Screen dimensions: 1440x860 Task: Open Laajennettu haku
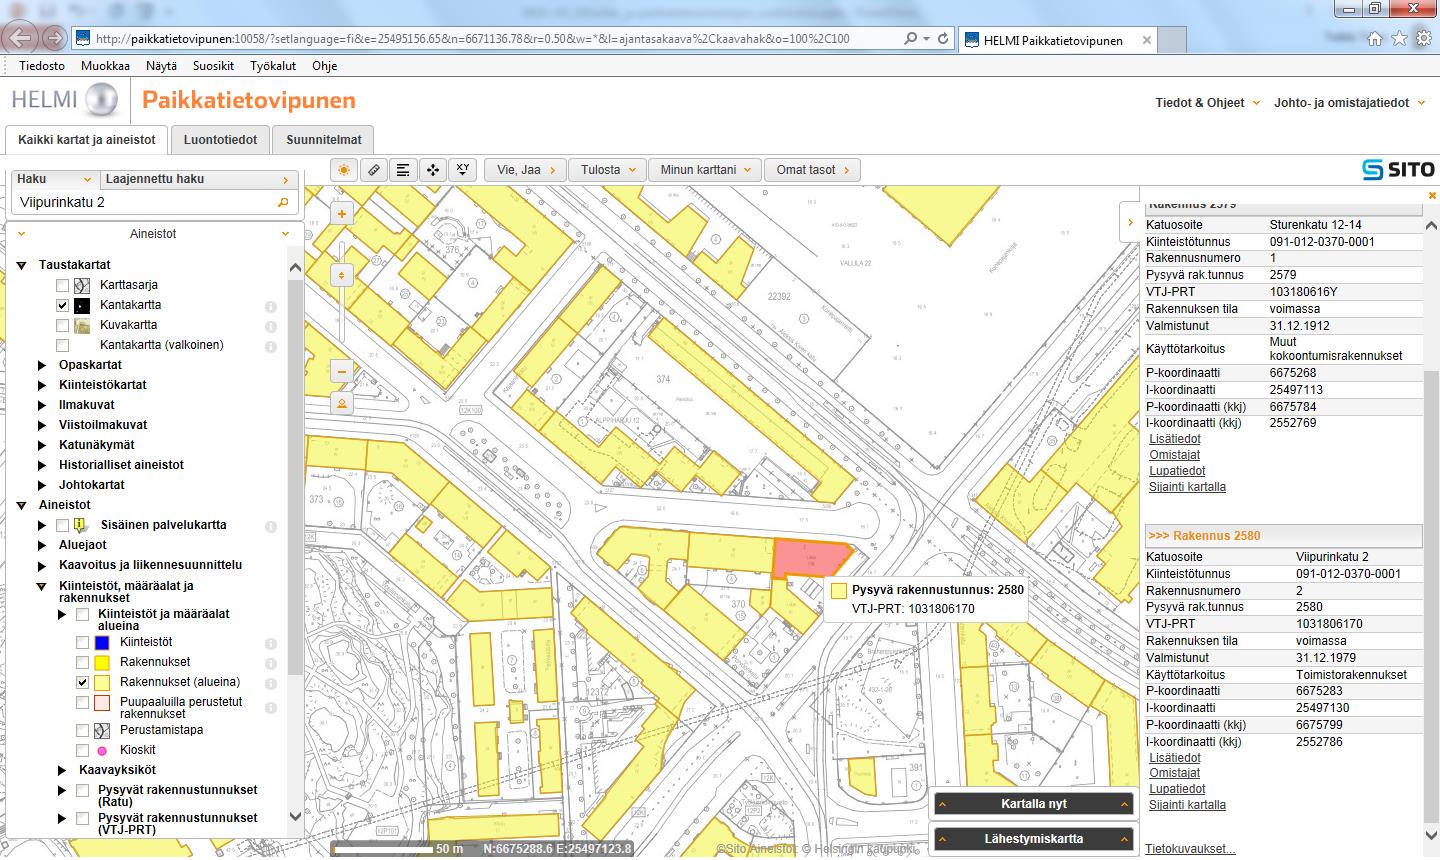click(x=199, y=179)
